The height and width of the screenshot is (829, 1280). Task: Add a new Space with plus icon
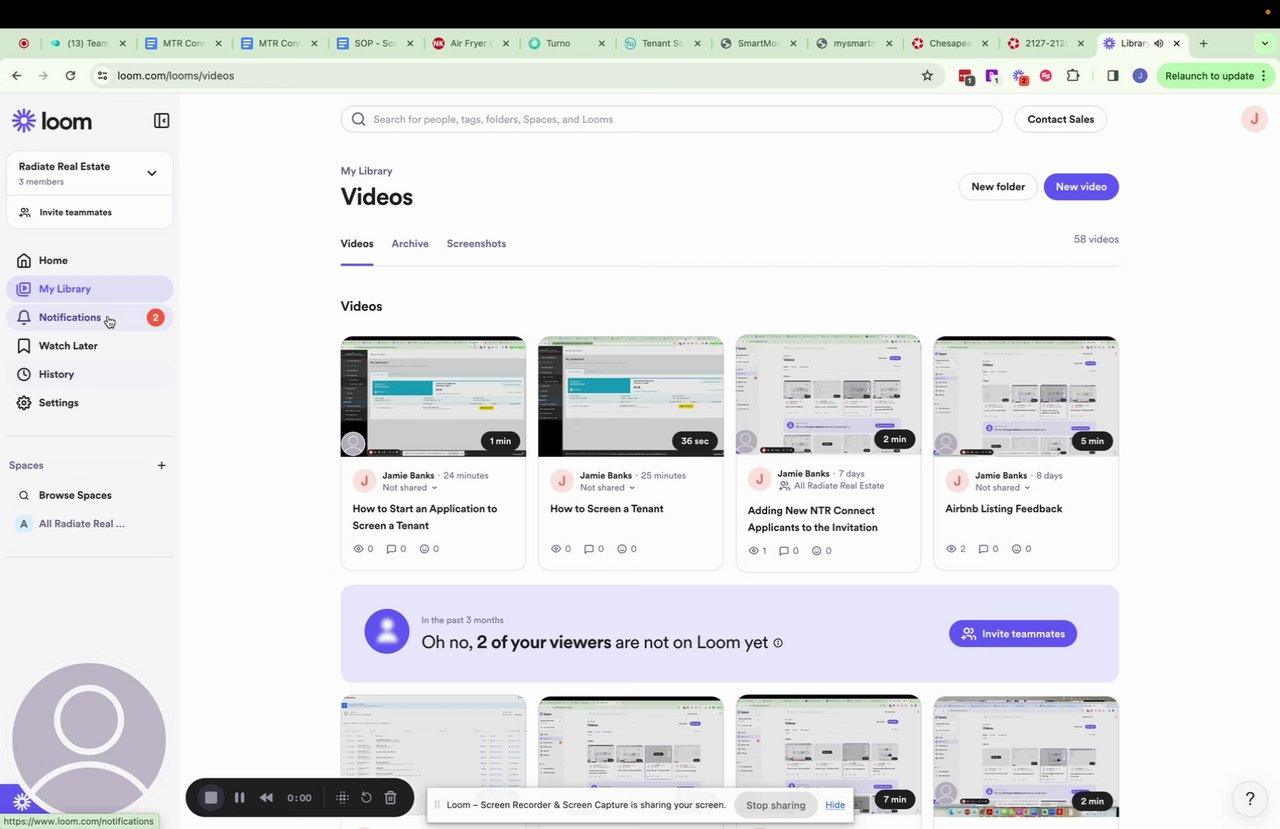(x=162, y=465)
